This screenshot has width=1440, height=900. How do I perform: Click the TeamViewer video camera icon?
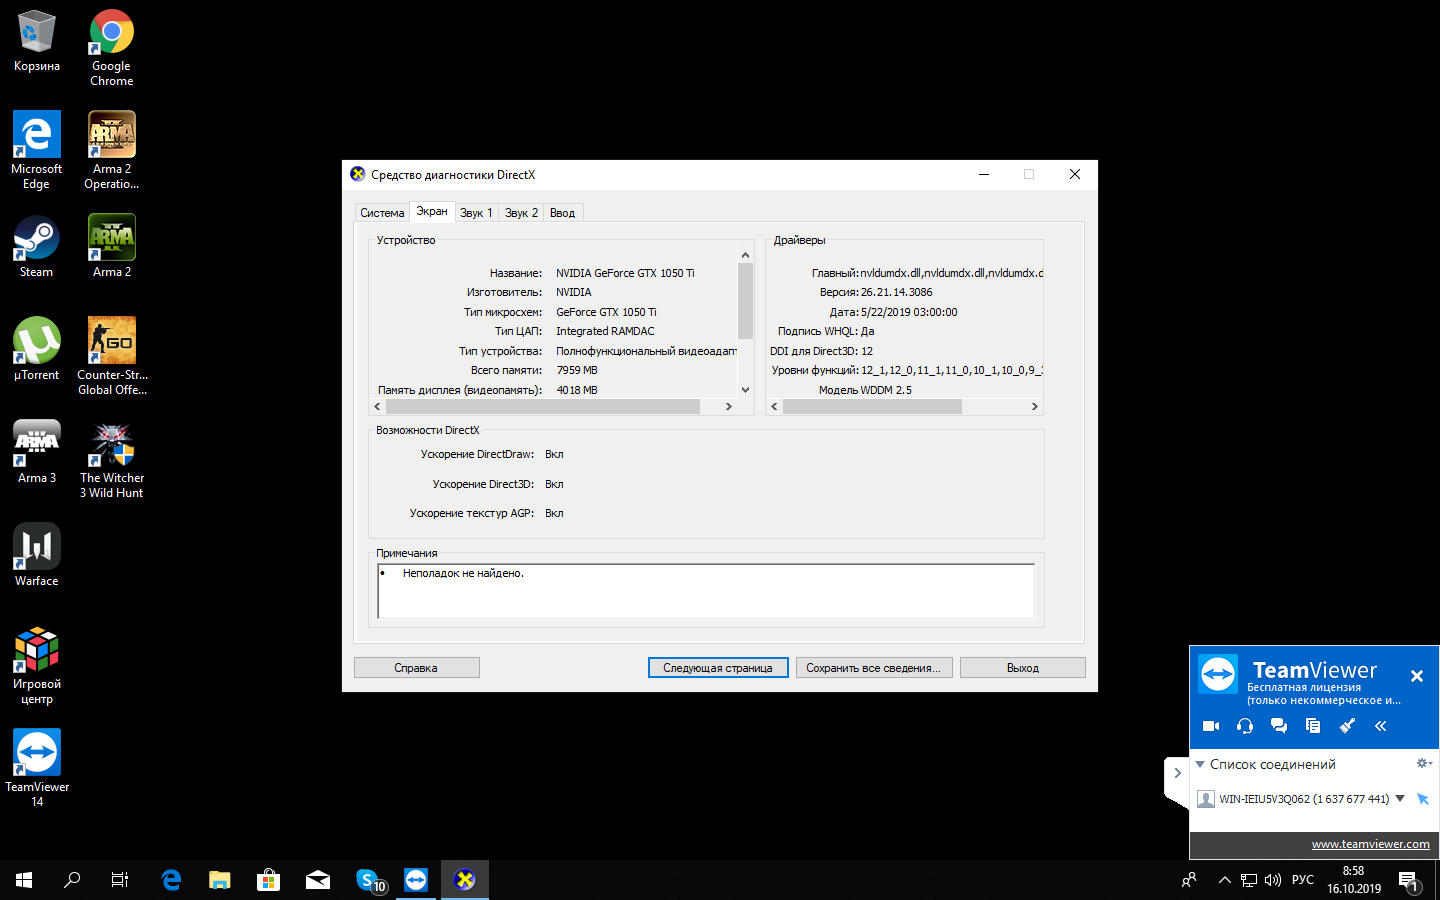[1211, 726]
